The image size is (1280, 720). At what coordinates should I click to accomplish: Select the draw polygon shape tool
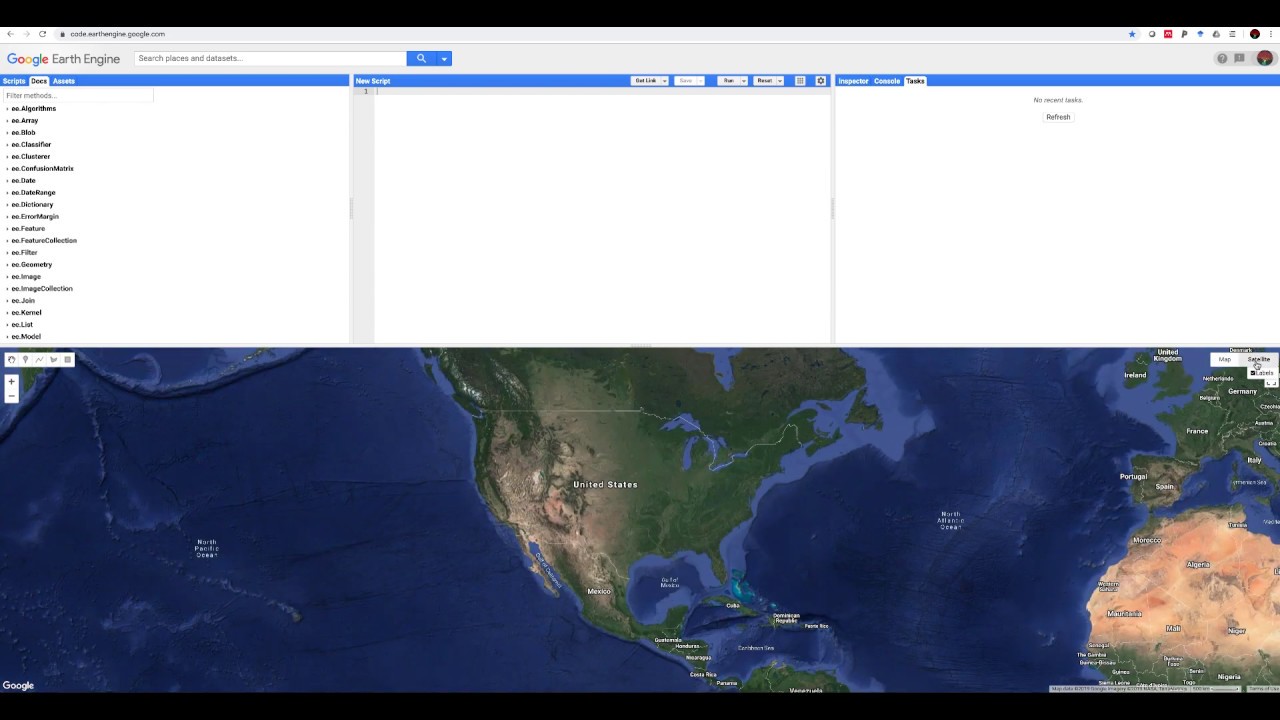point(54,360)
